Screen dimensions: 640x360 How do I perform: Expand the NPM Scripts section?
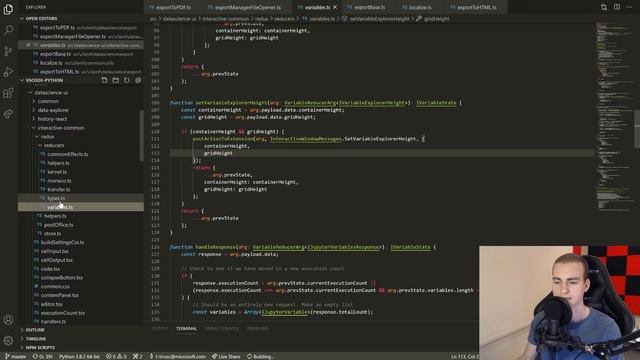pos(40,348)
